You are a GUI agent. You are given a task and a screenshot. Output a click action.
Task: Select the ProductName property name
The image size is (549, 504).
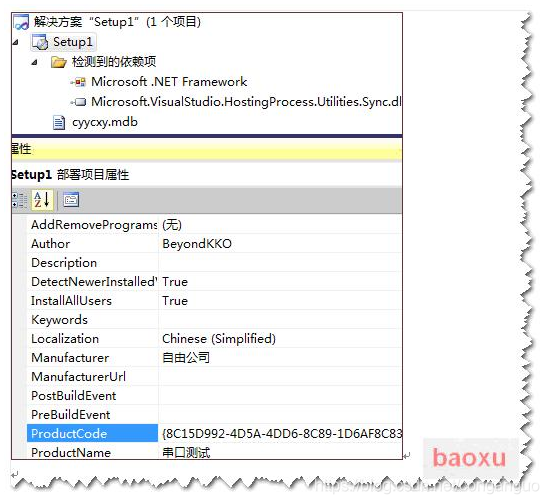93,451
